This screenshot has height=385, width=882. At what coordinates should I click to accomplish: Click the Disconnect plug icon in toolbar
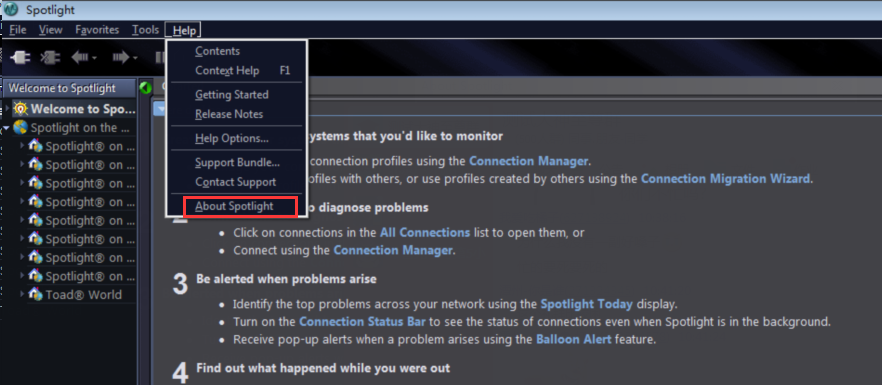coord(51,58)
